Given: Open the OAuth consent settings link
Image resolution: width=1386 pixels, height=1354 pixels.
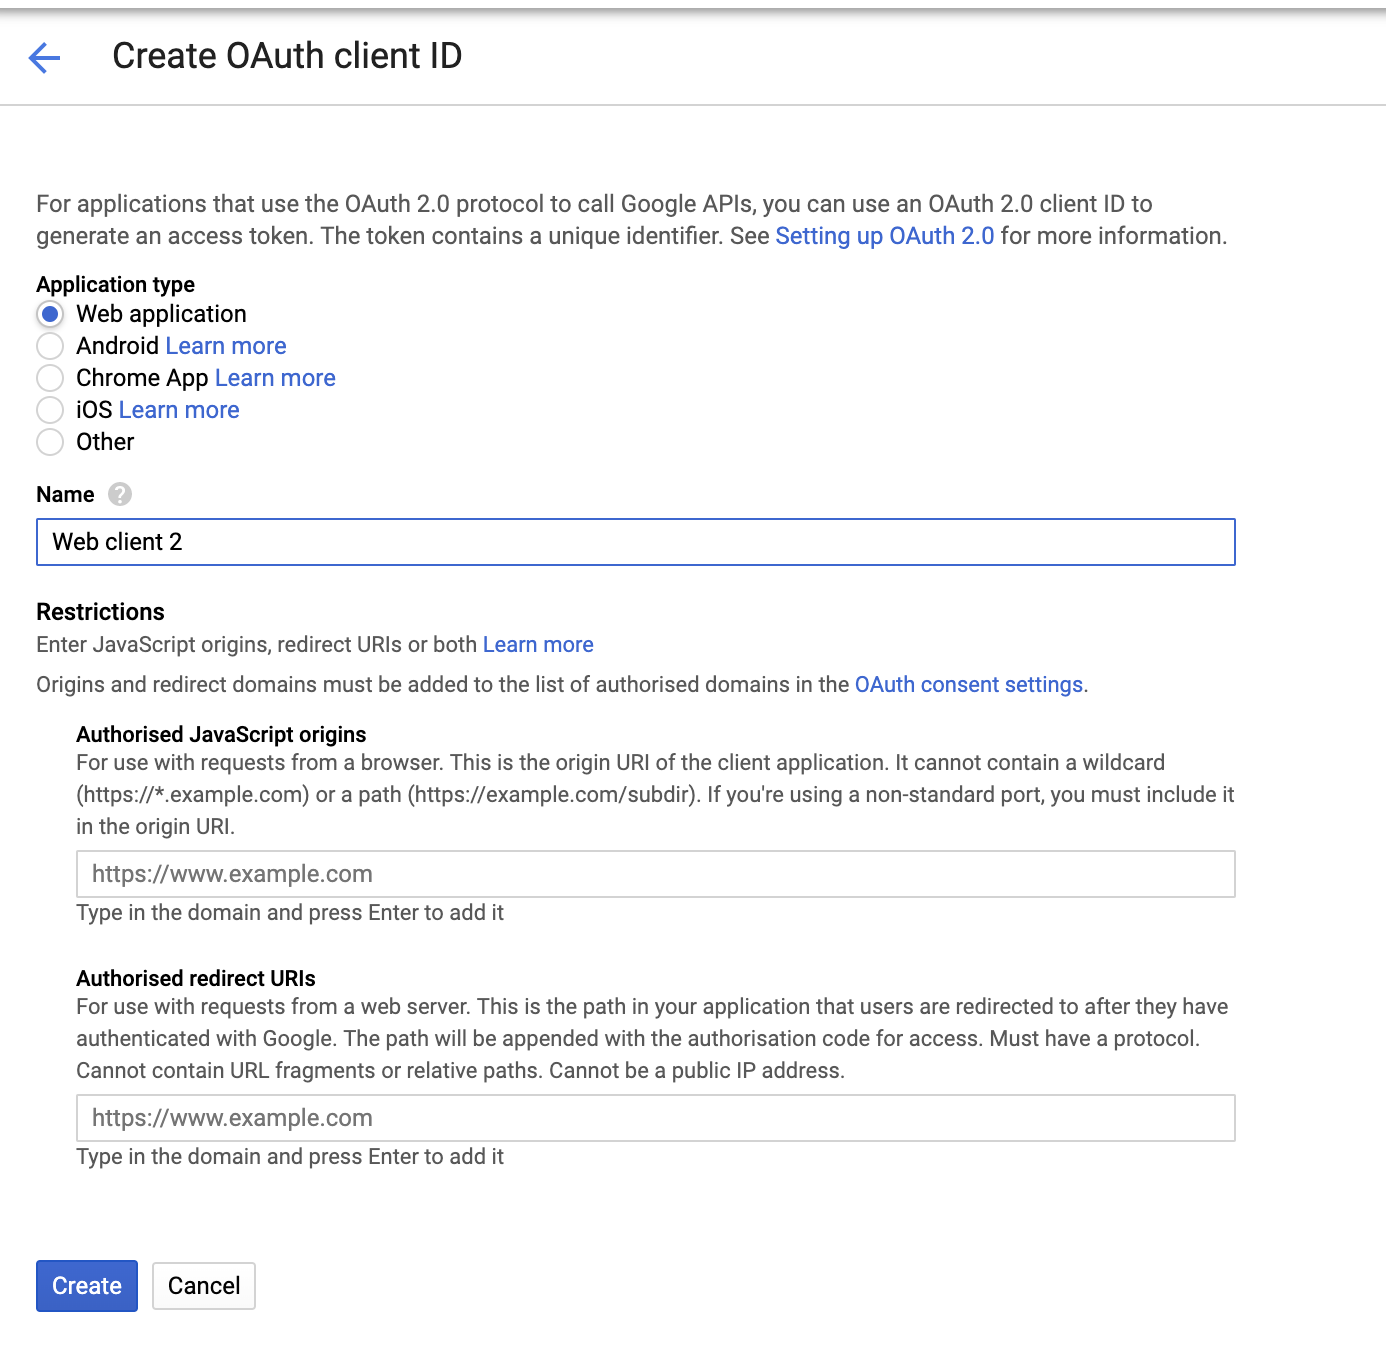Looking at the screenshot, I should [968, 684].
